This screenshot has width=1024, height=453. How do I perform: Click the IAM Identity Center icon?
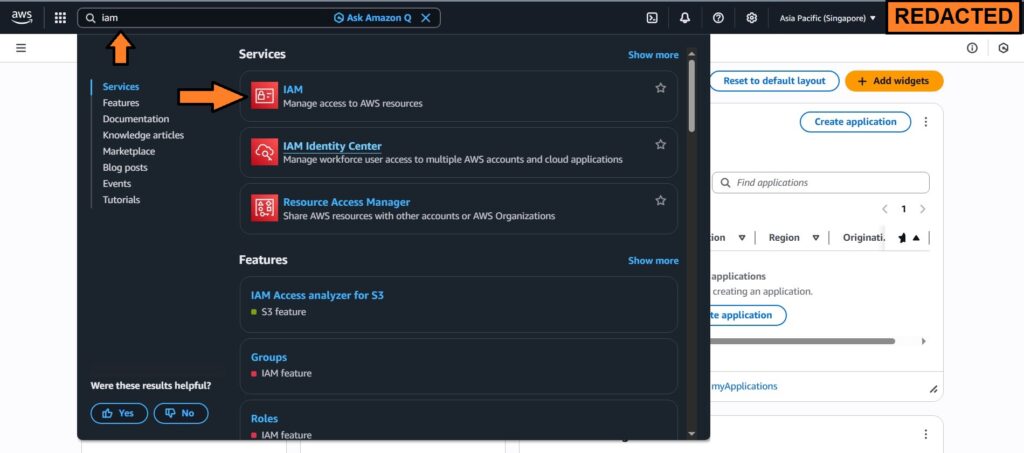(264, 152)
